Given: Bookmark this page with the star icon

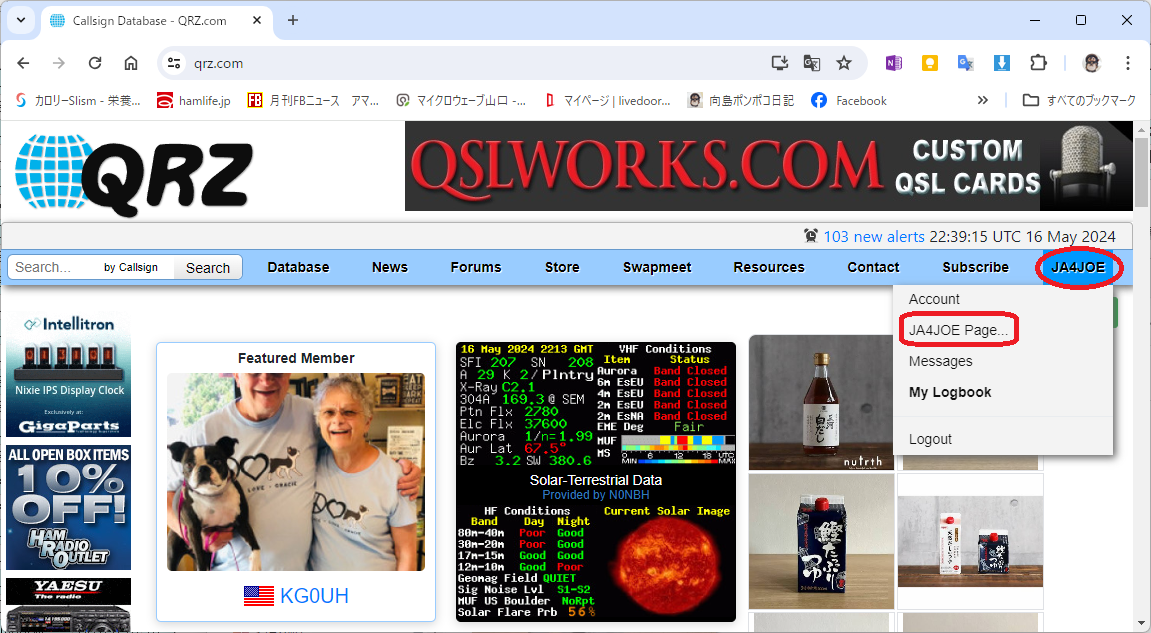Looking at the screenshot, I should point(844,63).
